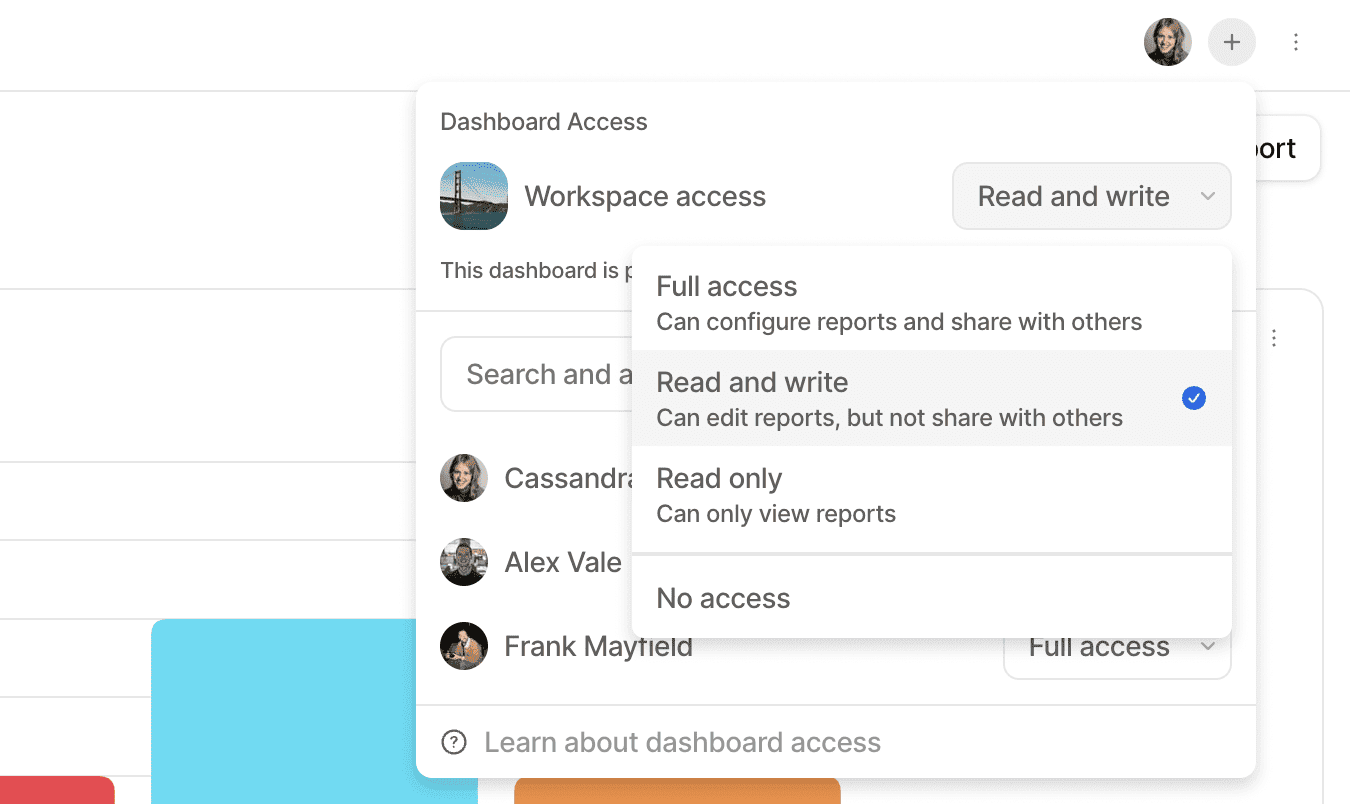Click your profile avatar in the top bar

coord(1167,42)
